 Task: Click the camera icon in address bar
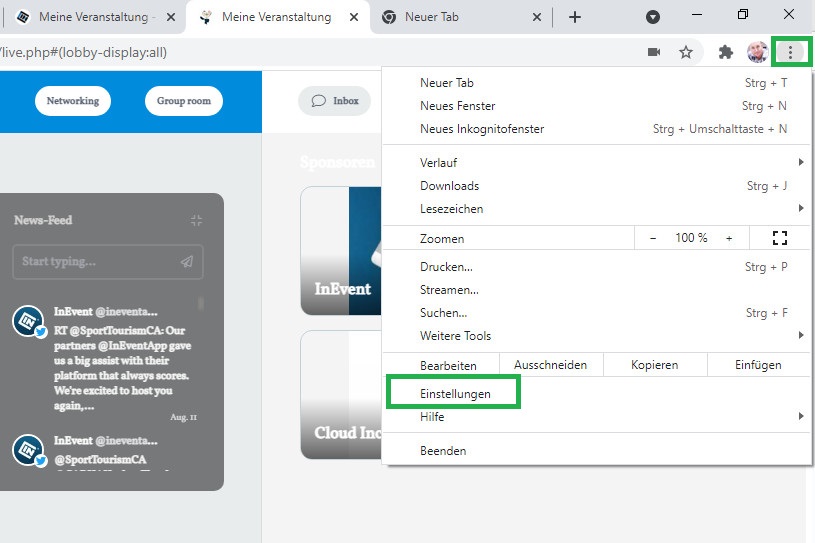654,52
